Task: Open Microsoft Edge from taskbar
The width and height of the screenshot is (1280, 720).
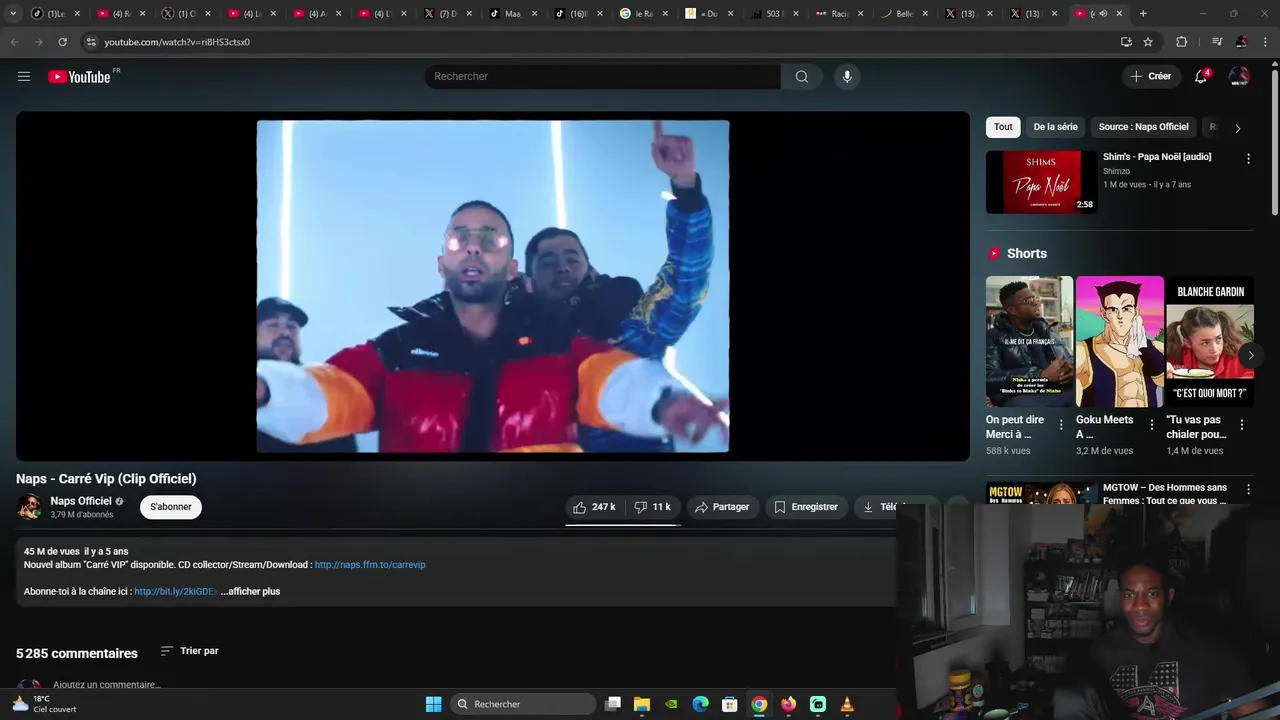Action: pos(701,704)
